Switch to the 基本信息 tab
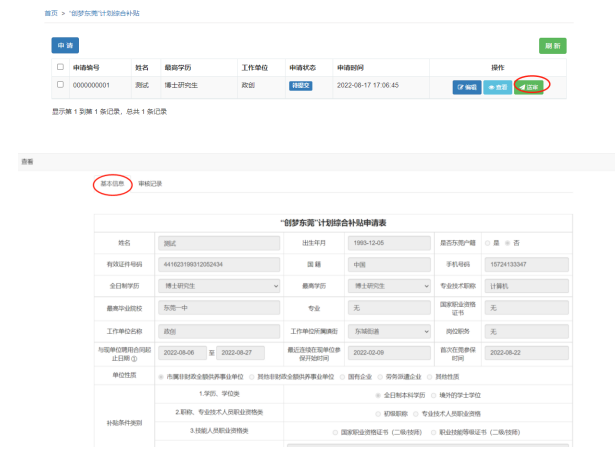Screen dimensions: 615x450 pos(111,184)
